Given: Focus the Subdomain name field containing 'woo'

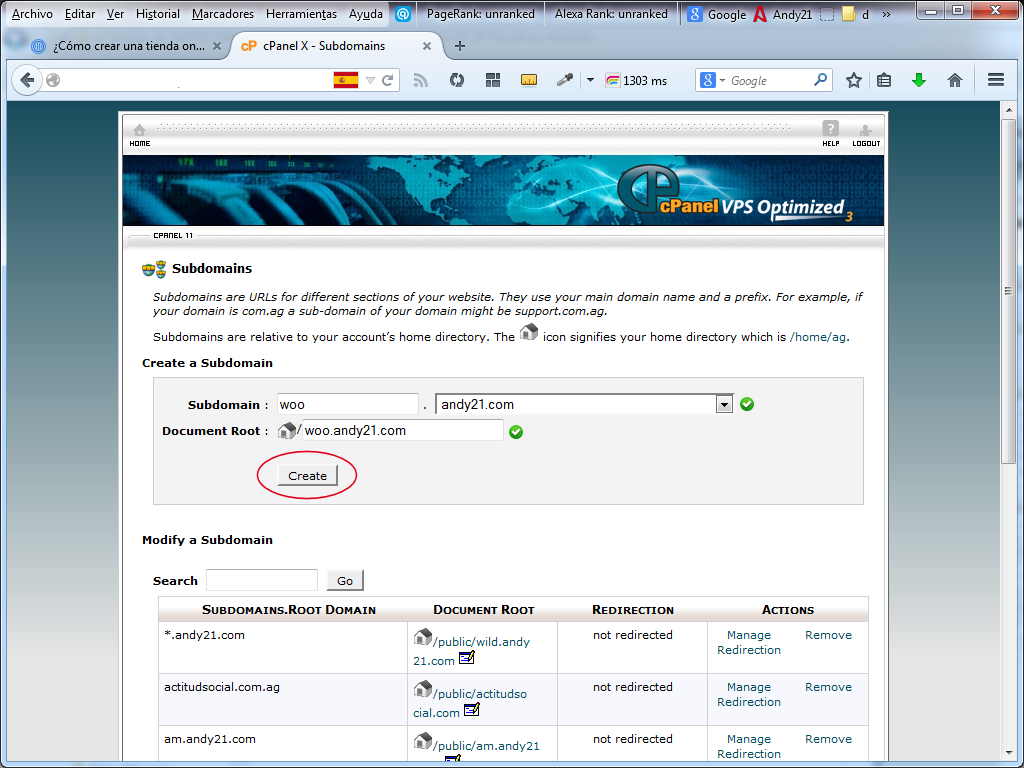Looking at the screenshot, I should [x=347, y=404].
